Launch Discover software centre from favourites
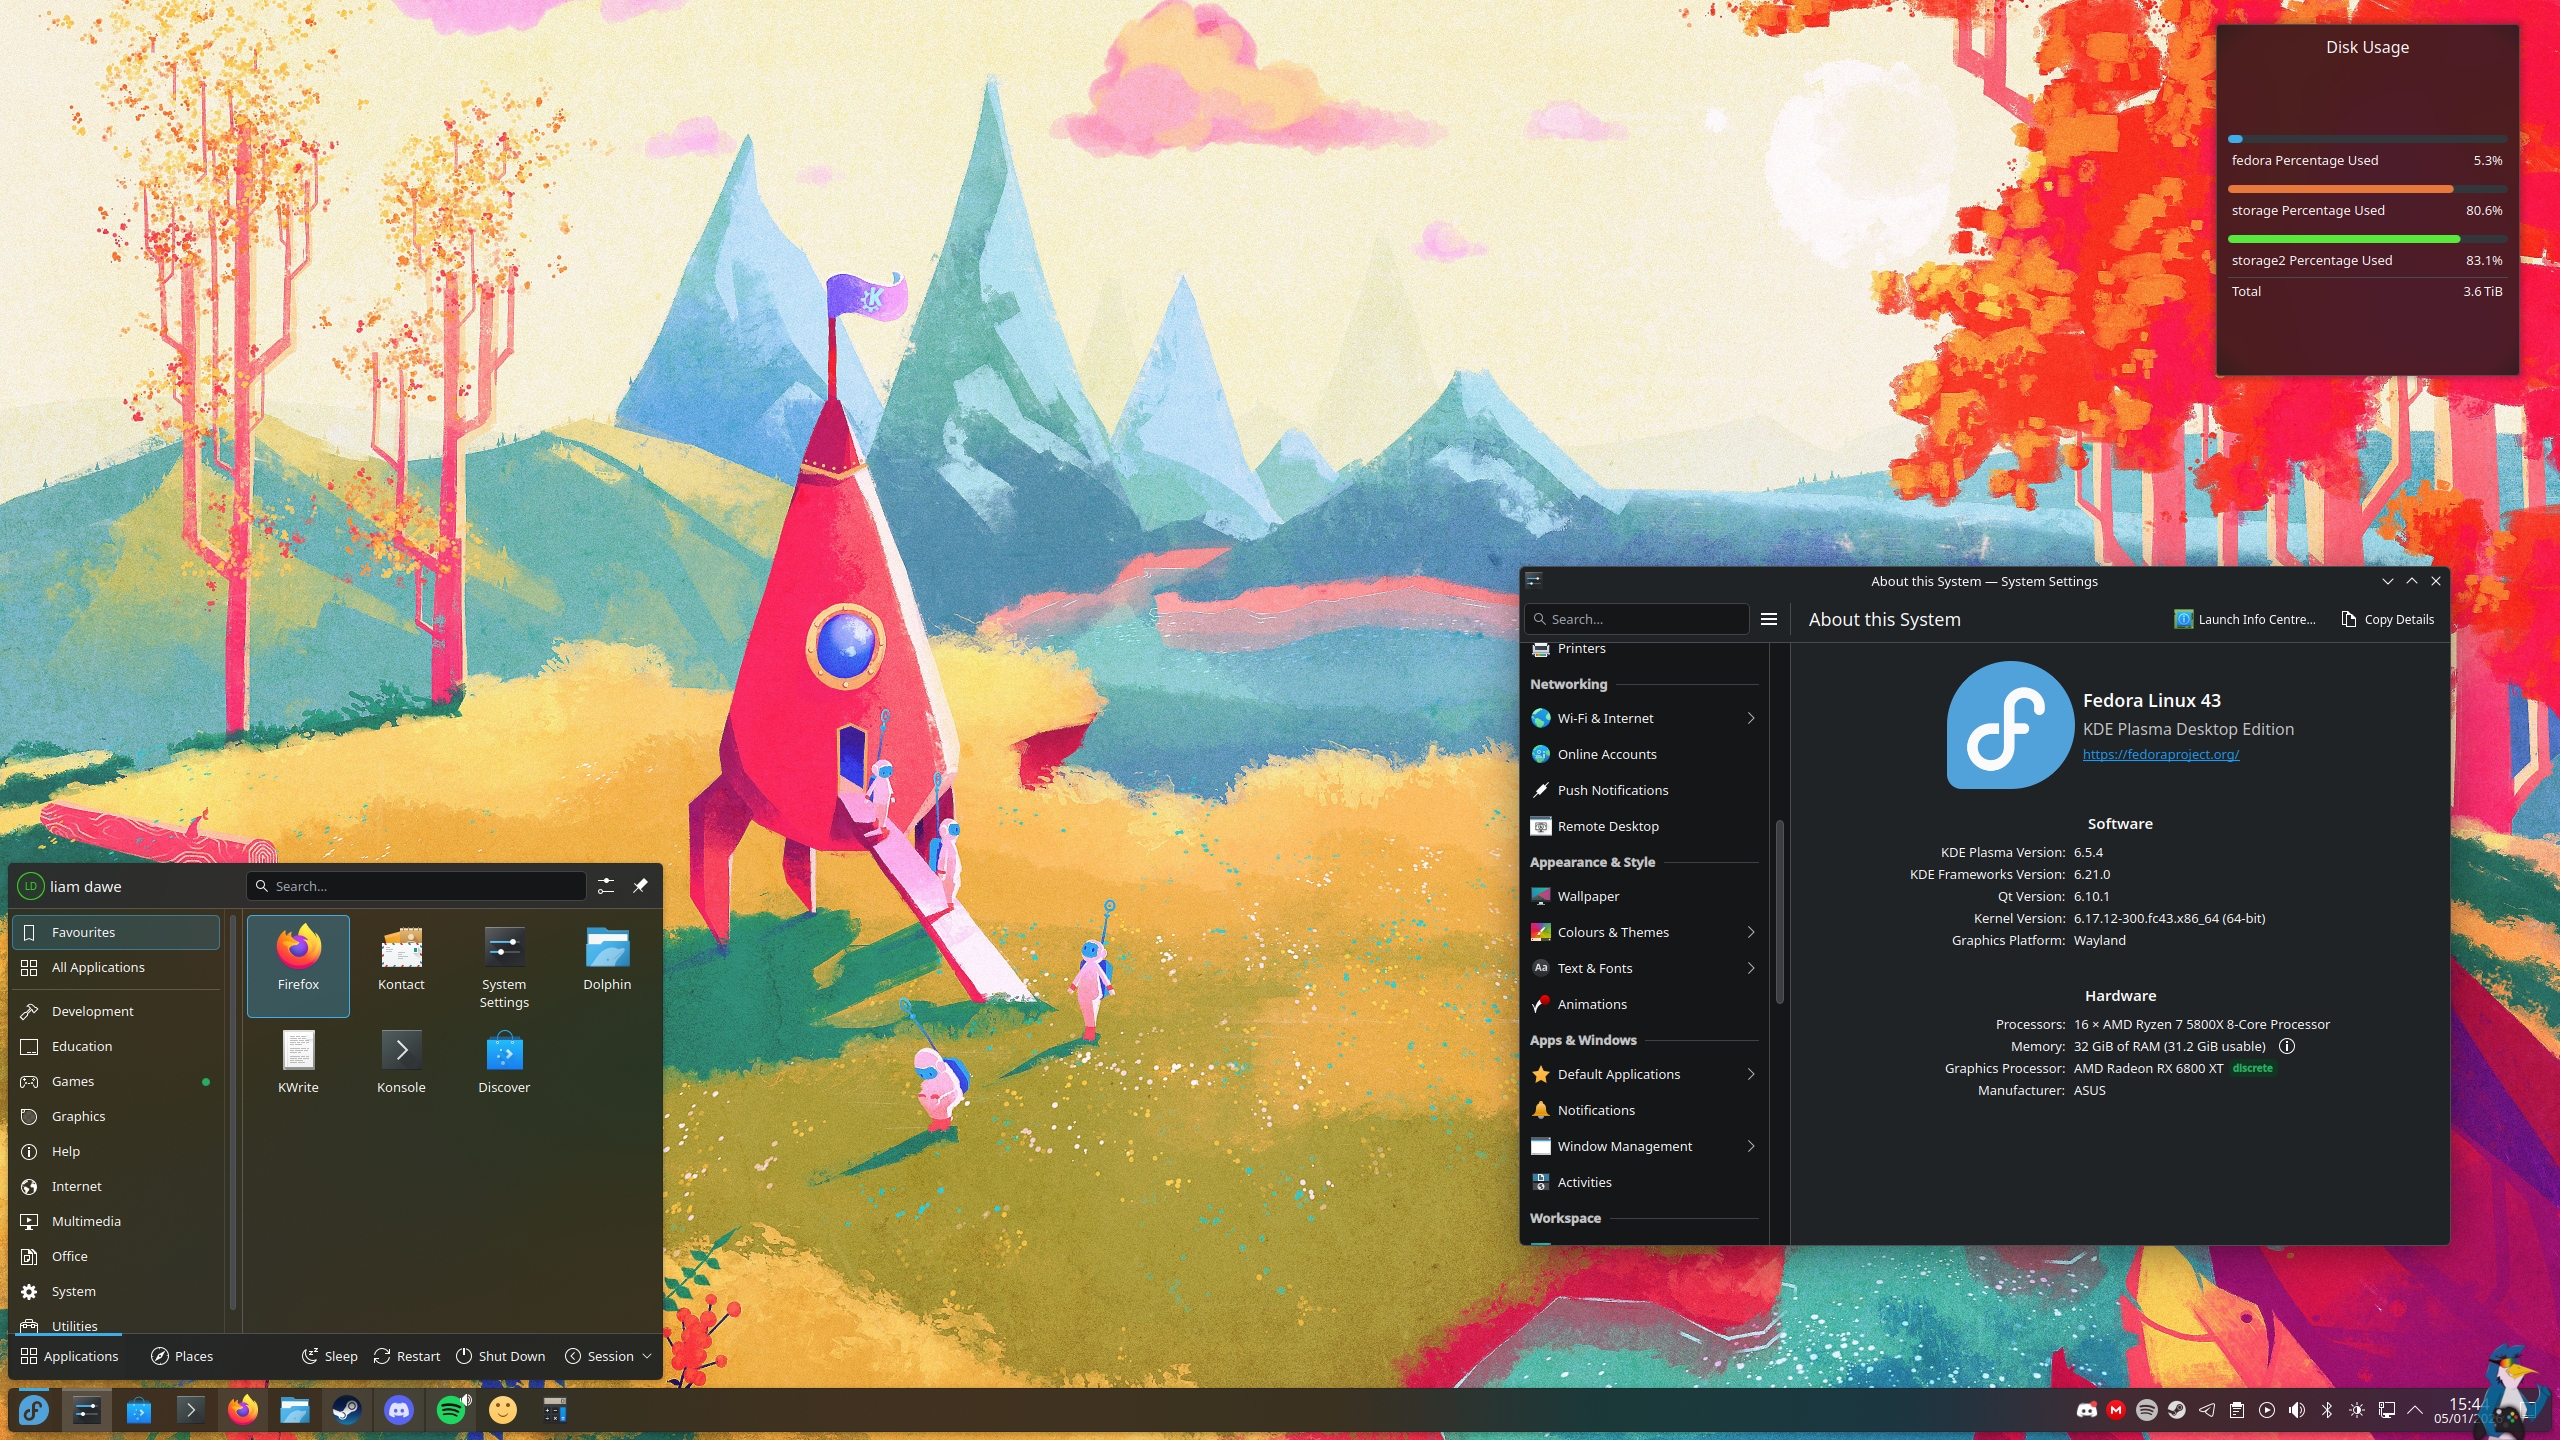Image resolution: width=2560 pixels, height=1440 pixels. tap(504, 1064)
